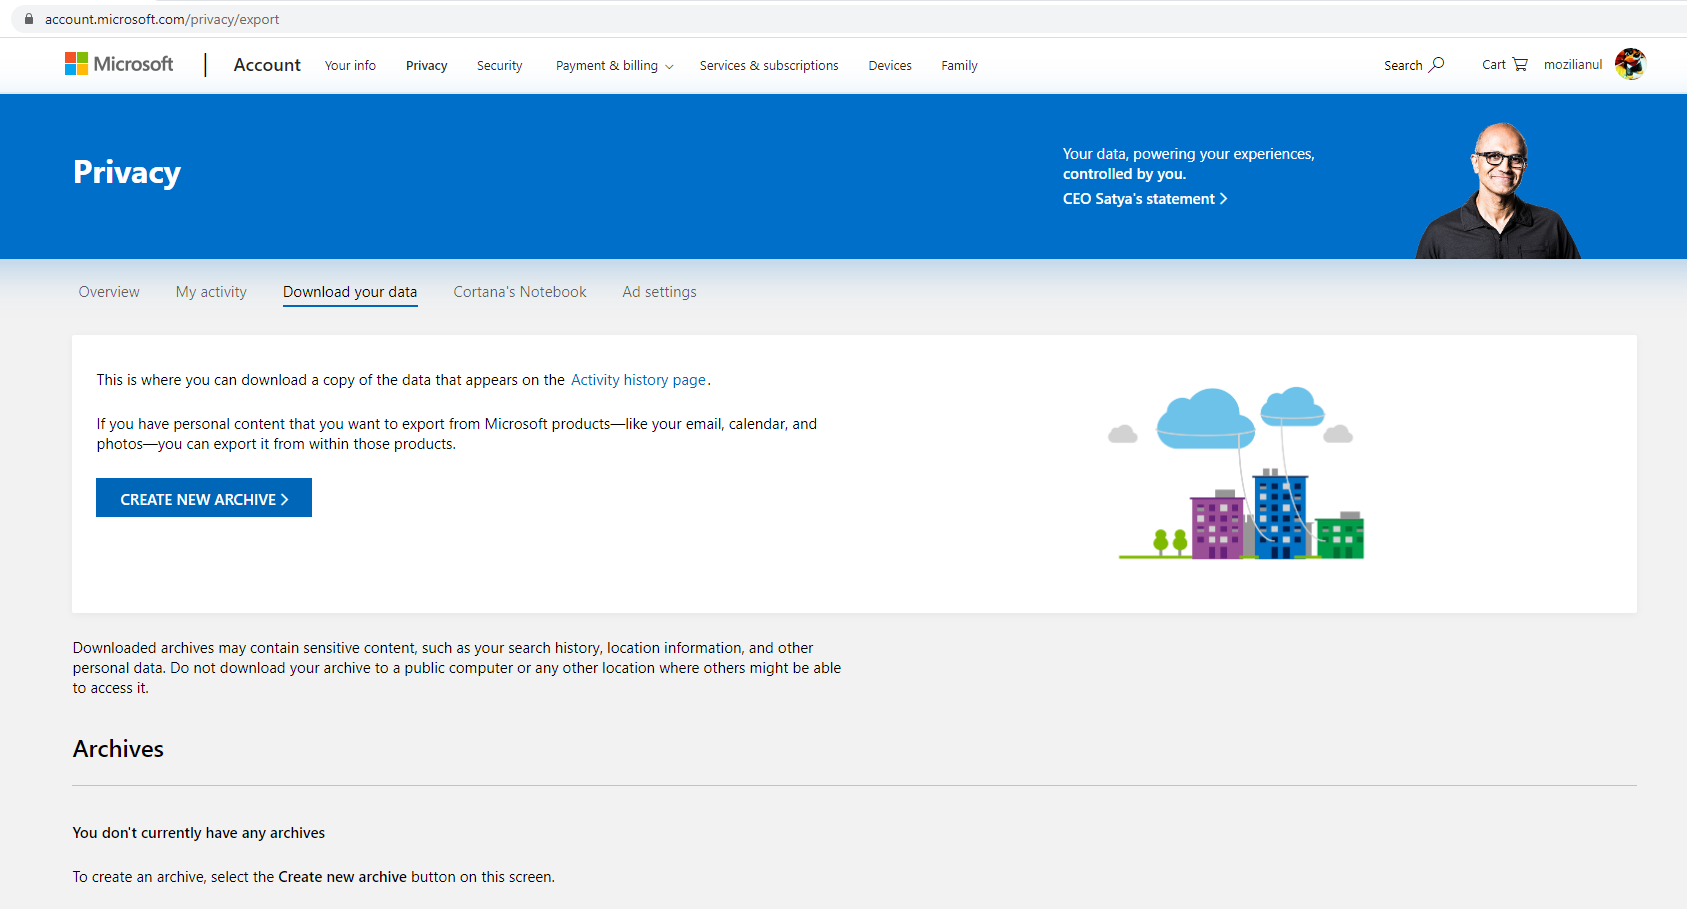Click the Create New Archive button
The height and width of the screenshot is (909, 1687).
(203, 498)
